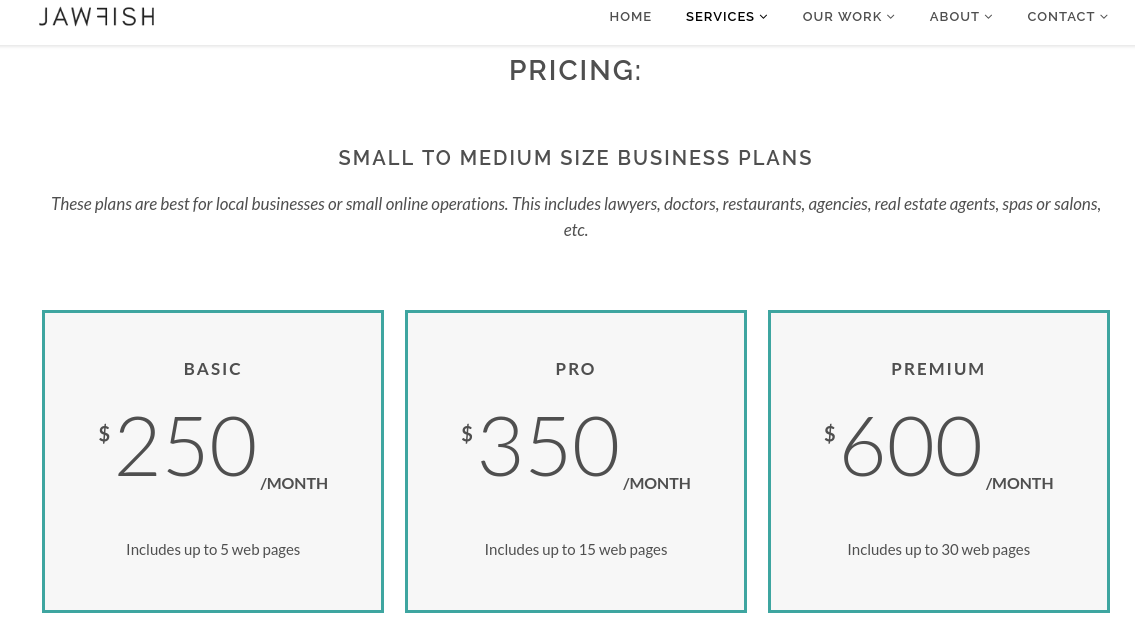
Task: Click the About nav label
Action: (x=954, y=17)
